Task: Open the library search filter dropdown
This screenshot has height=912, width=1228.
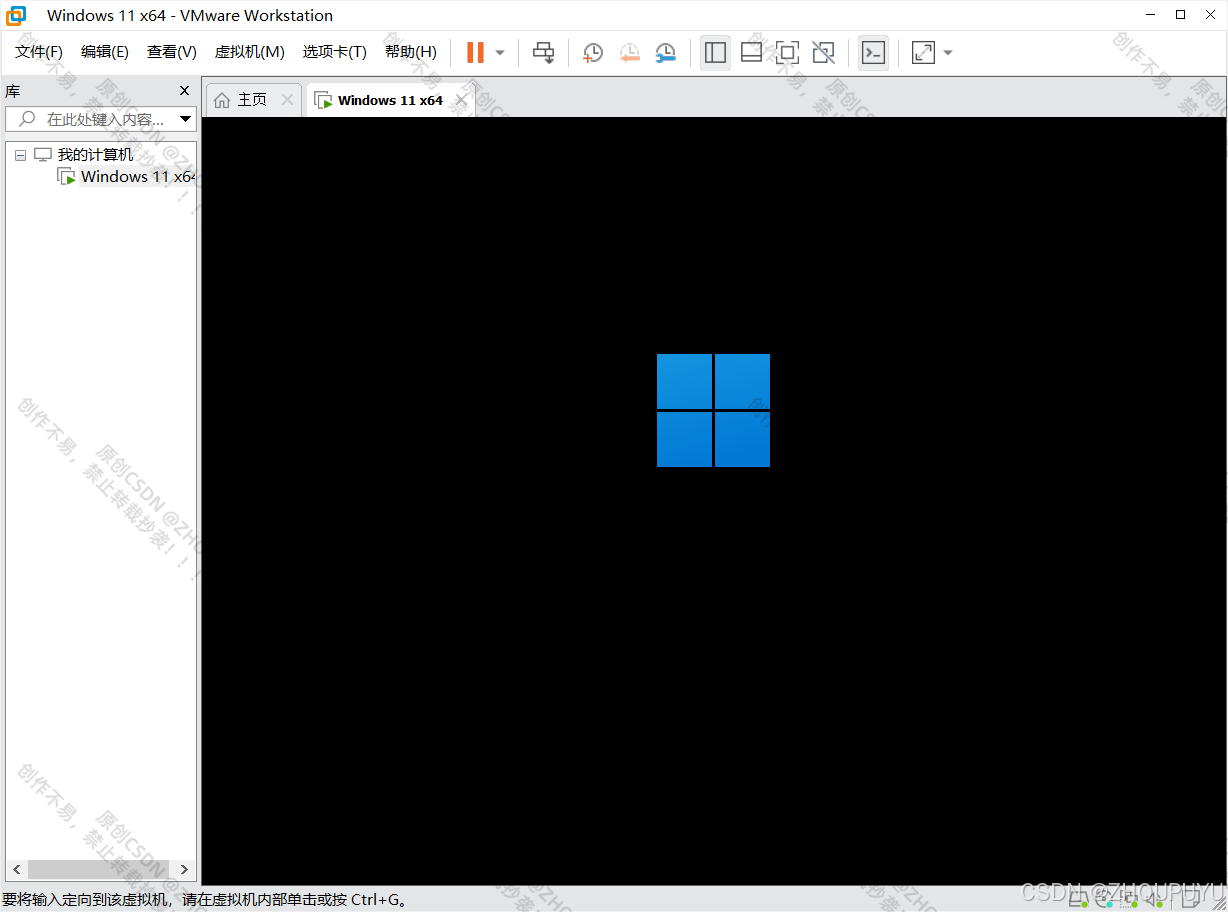Action: tap(186, 119)
